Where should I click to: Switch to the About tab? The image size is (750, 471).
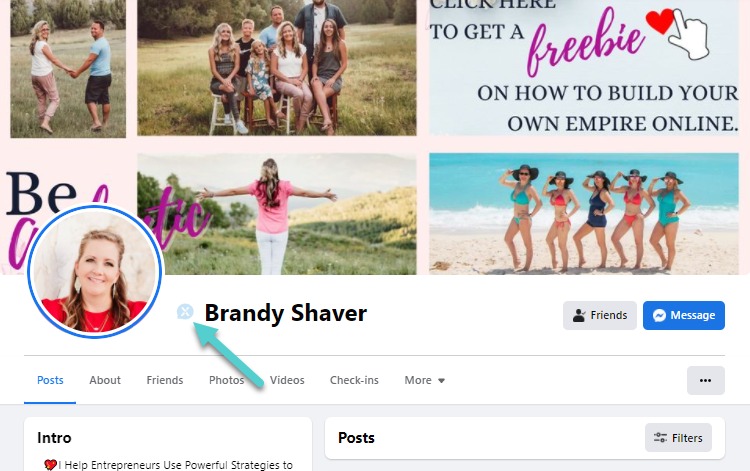pyautogui.click(x=105, y=380)
